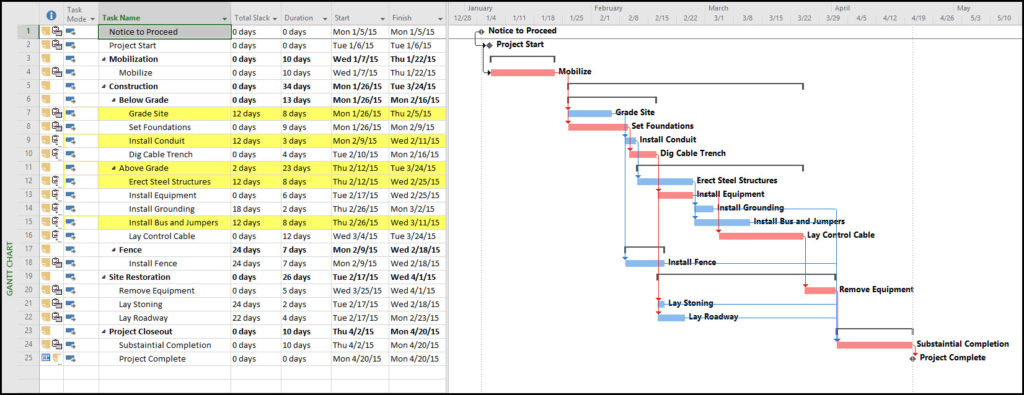Click the Indicators info column header icon
This screenshot has width=1024, height=395.
52,15
